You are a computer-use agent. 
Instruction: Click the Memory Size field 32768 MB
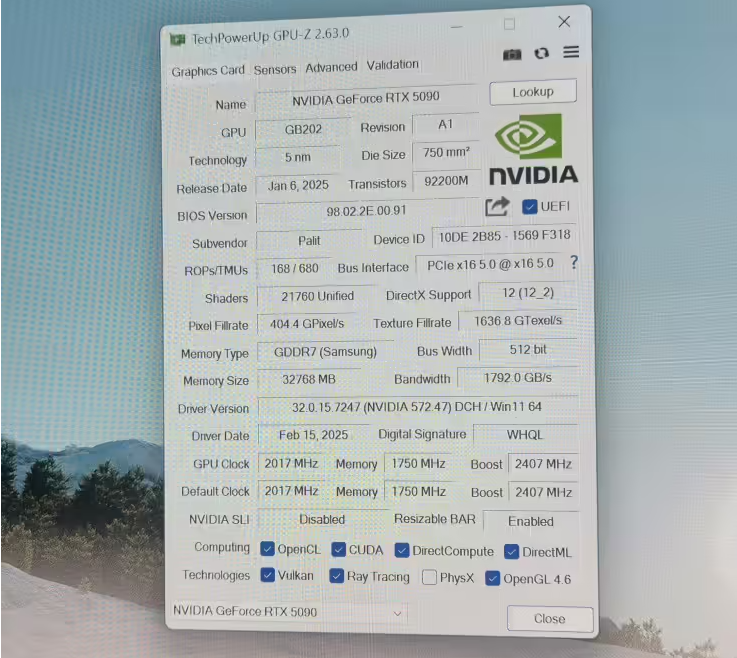309,379
